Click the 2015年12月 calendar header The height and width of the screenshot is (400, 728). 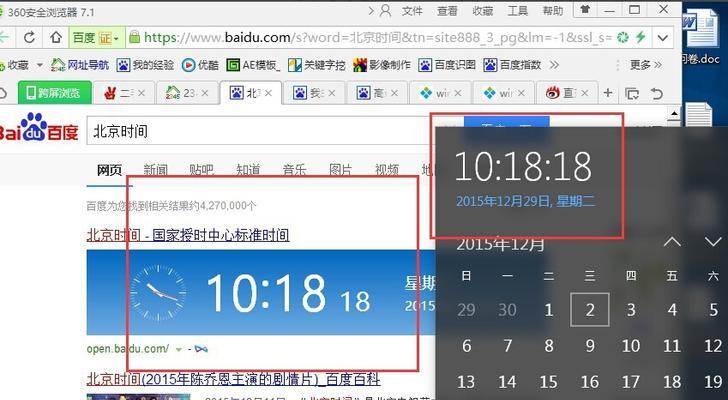point(500,244)
